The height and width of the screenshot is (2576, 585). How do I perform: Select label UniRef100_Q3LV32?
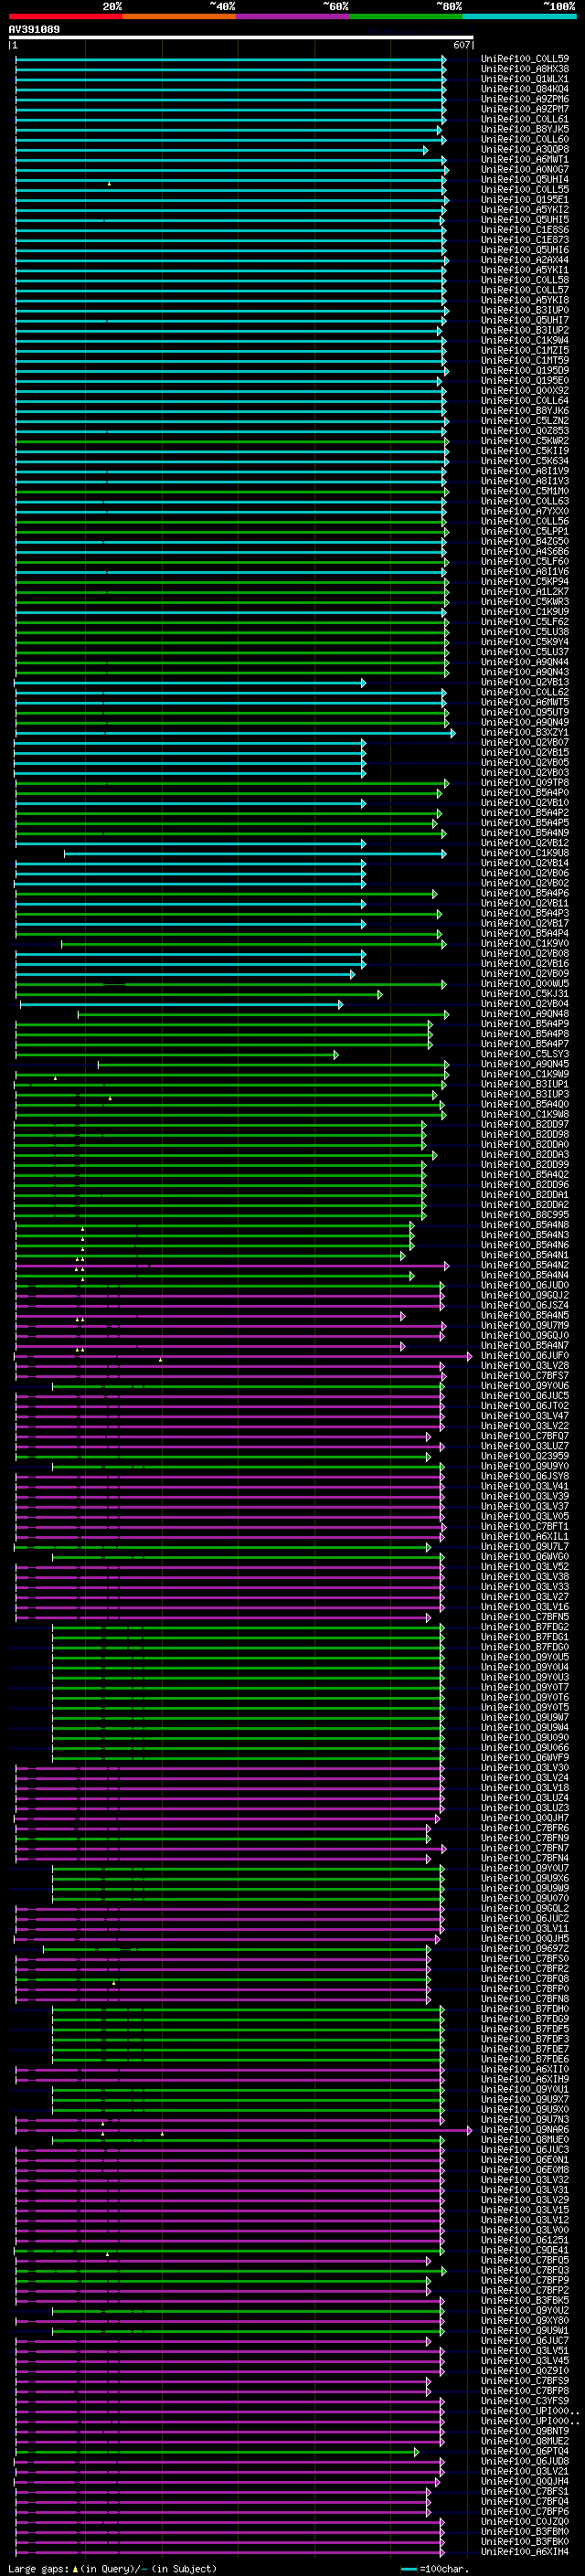click(525, 2180)
